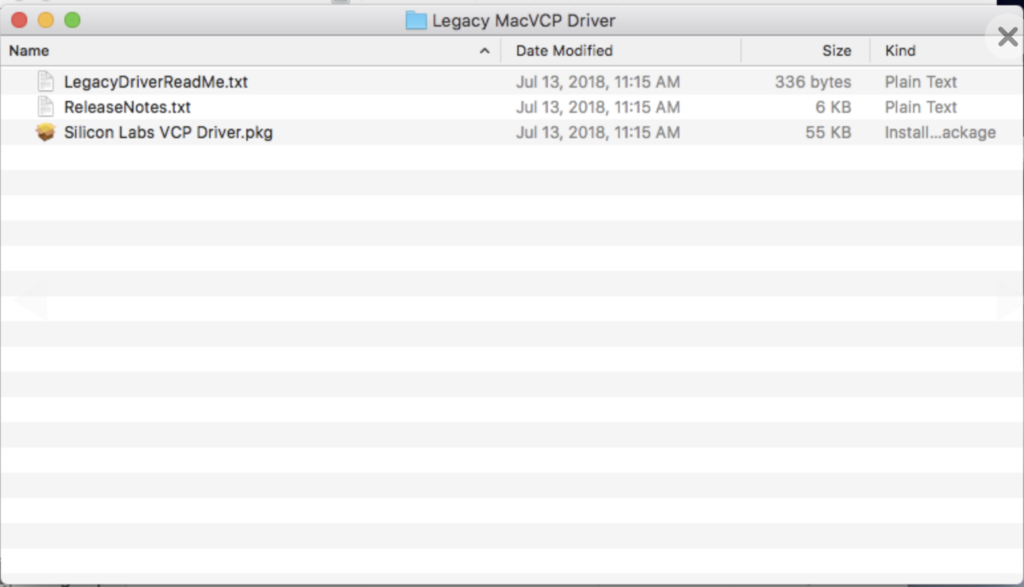This screenshot has height=587, width=1024.
Task: Minimize the window with the yellow button
Action: coord(46,20)
